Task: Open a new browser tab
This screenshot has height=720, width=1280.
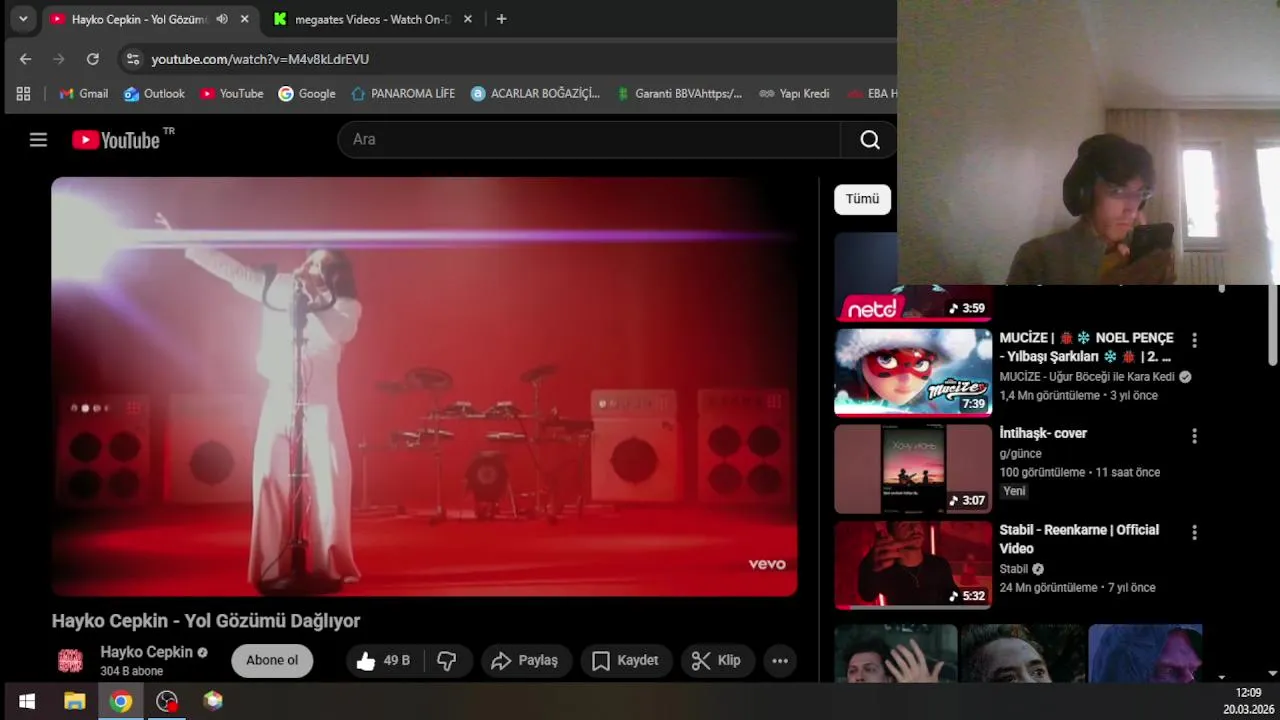Action: pyautogui.click(x=501, y=19)
